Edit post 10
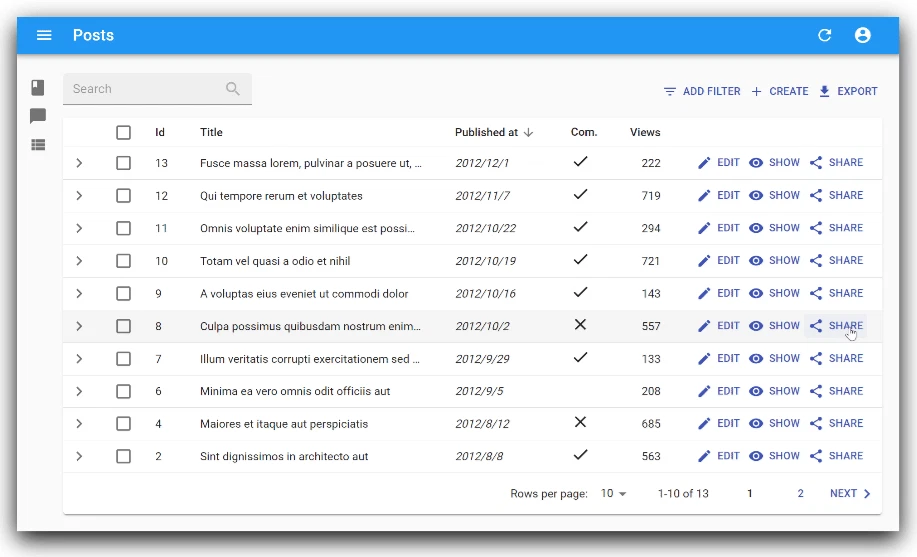The width and height of the screenshot is (917, 557). click(719, 260)
